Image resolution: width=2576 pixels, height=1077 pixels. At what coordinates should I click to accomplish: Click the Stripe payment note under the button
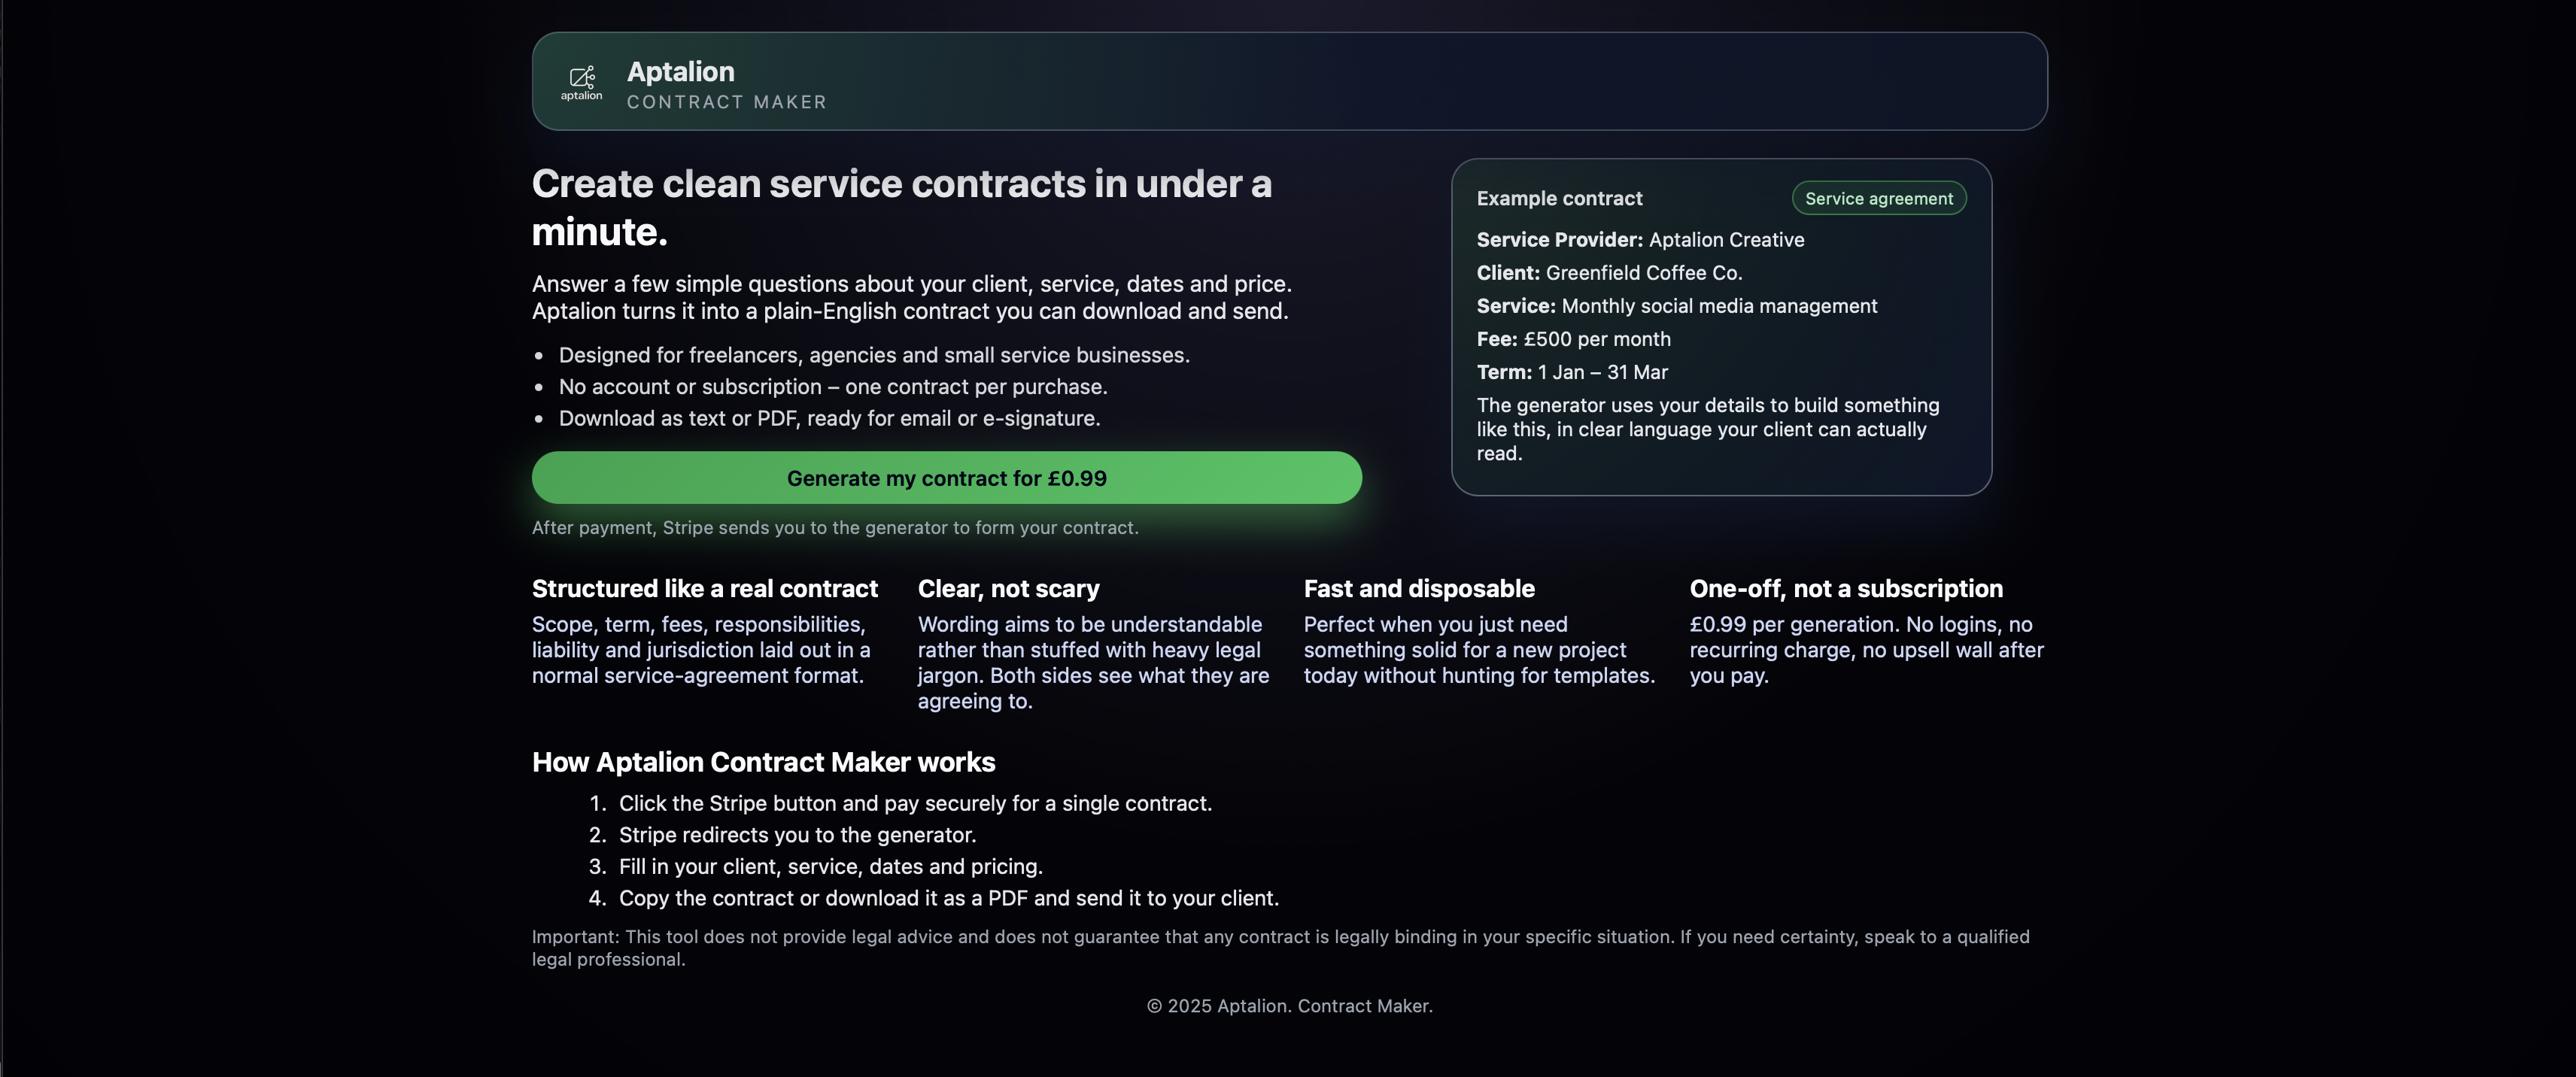[x=835, y=527]
